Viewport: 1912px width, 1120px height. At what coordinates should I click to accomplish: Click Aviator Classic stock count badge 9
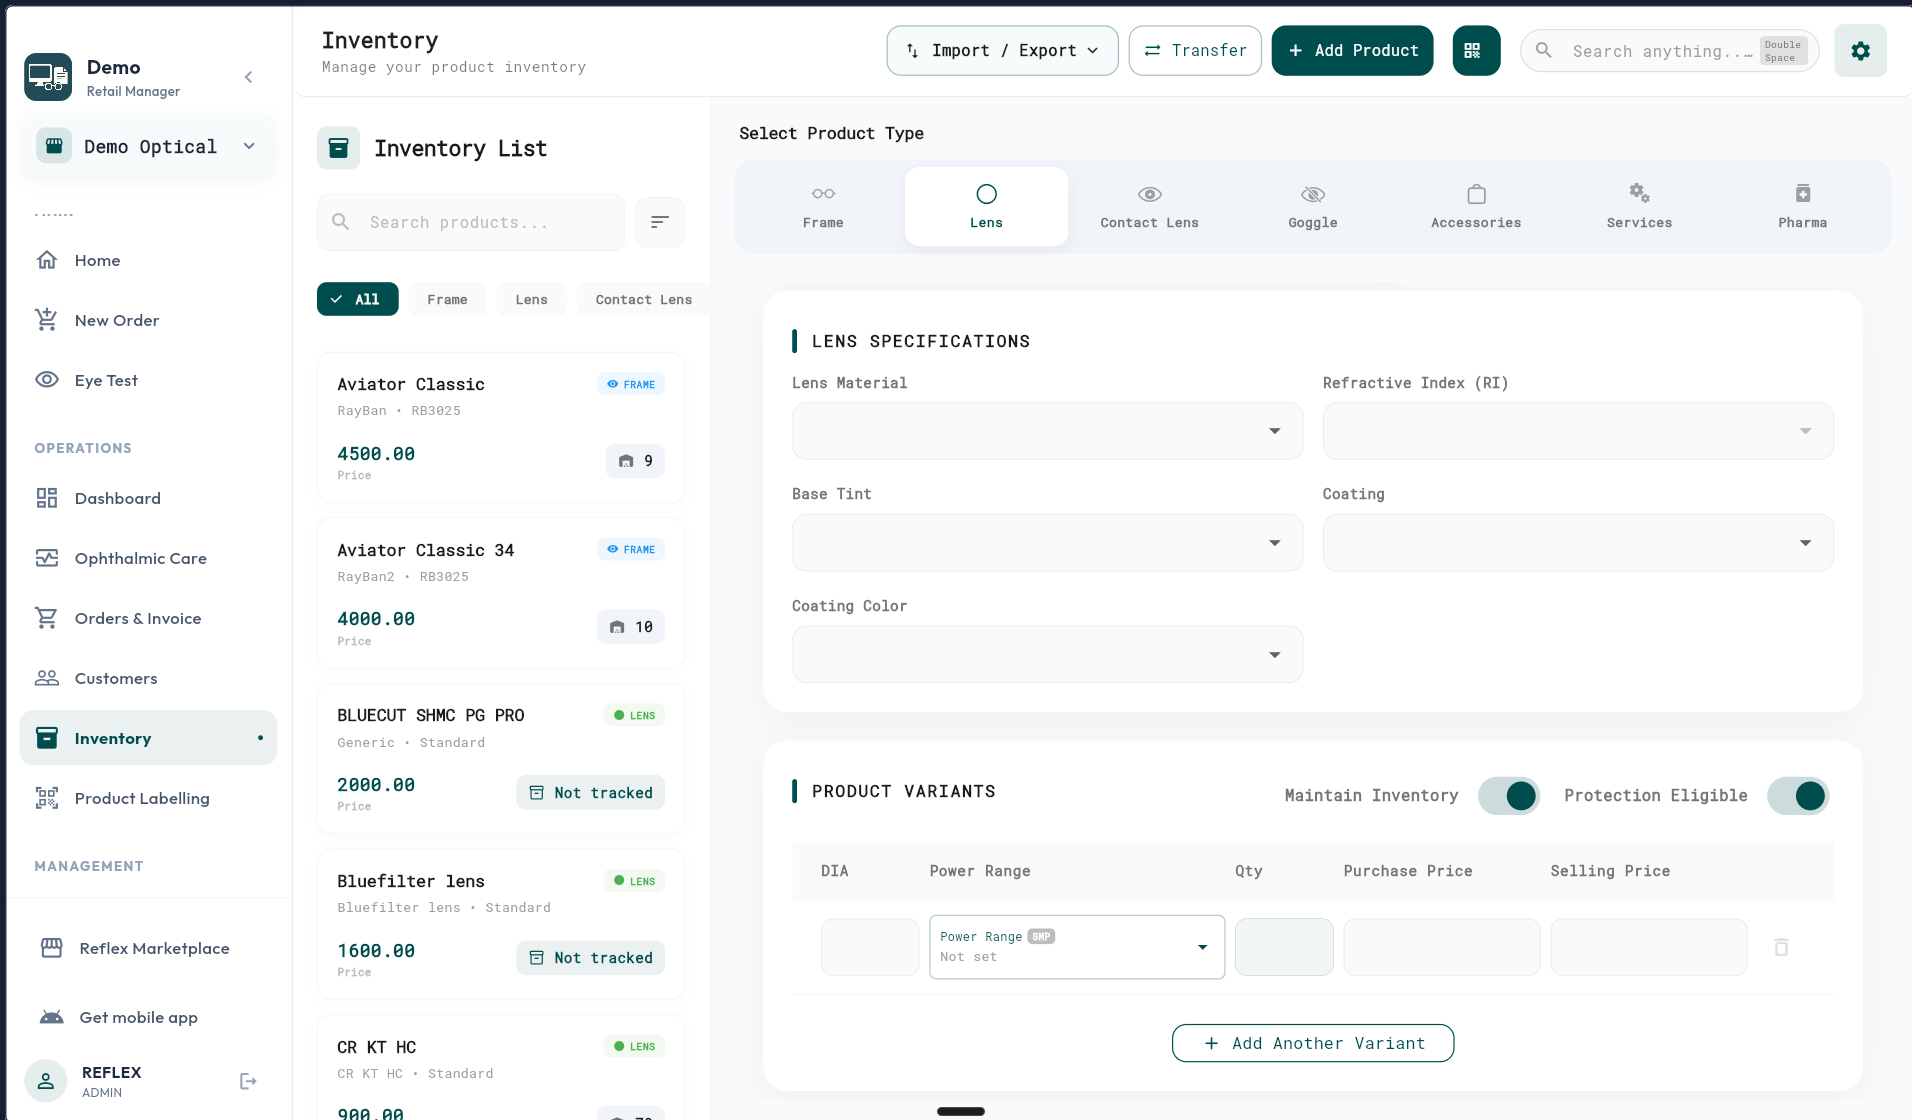pos(635,461)
